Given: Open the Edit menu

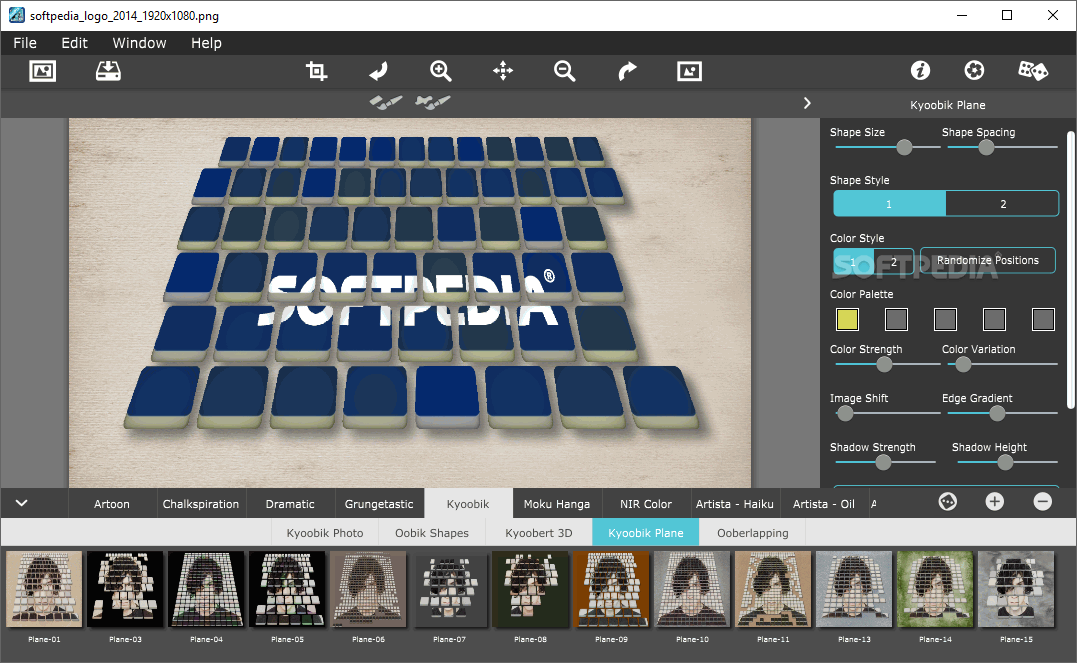Looking at the screenshot, I should [x=74, y=43].
